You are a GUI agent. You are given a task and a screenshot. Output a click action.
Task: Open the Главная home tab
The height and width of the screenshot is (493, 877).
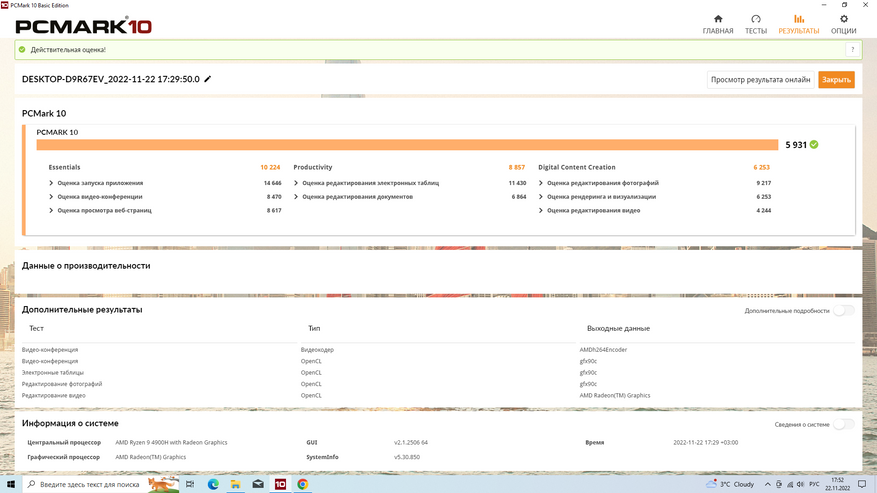[718, 25]
